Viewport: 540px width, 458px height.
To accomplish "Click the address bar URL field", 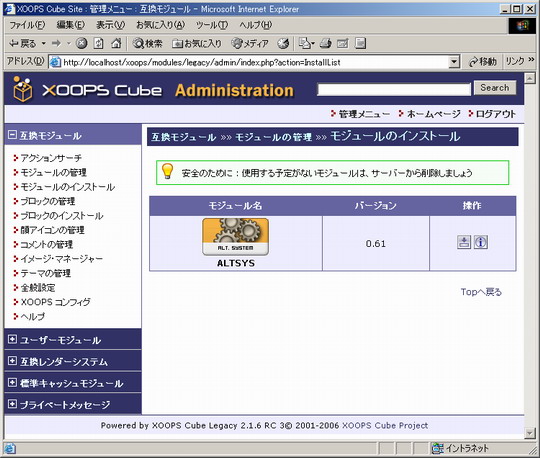I will [x=254, y=62].
